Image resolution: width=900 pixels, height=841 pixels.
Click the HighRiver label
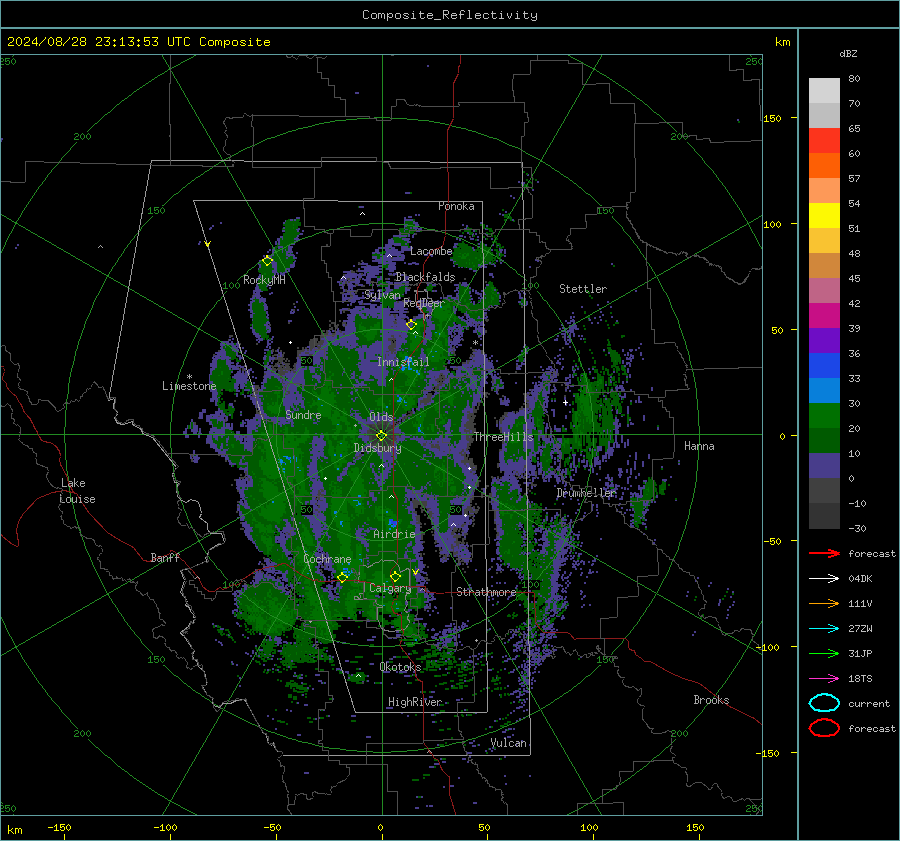point(415,702)
